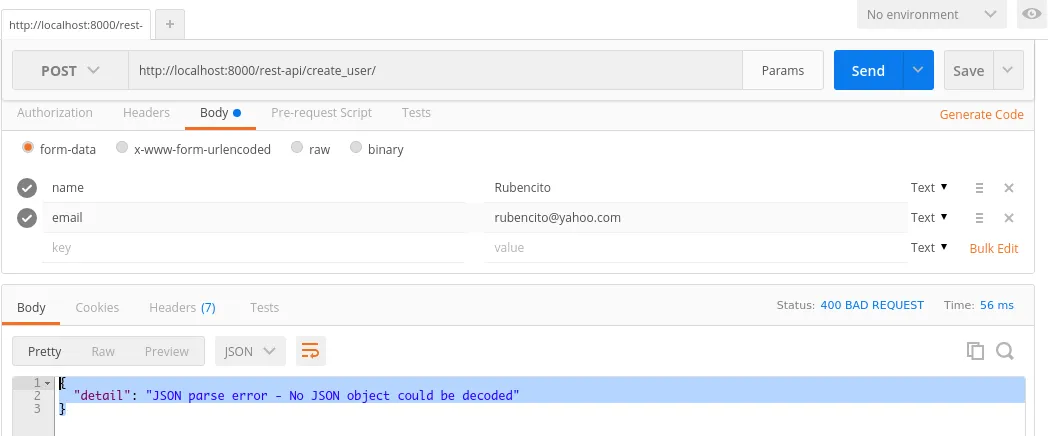The image size is (1048, 436).
Task: Click the JSON parse error detail line
Action: click(297, 395)
